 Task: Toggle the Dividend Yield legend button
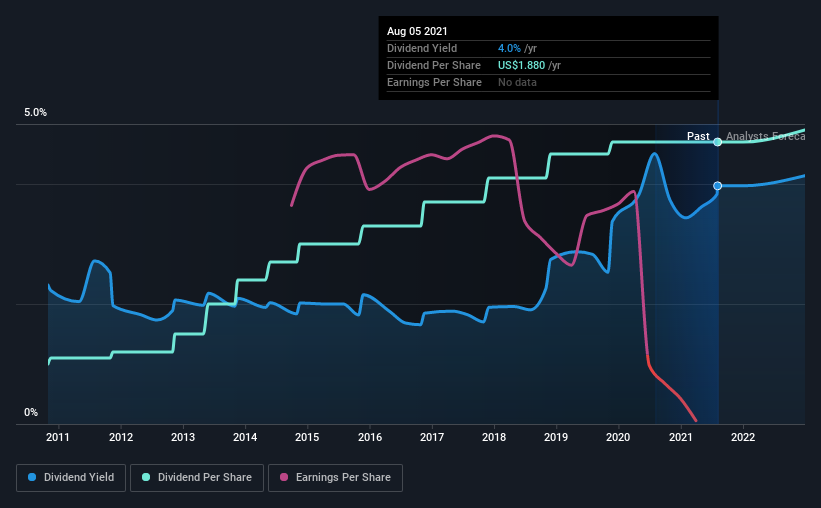point(71,478)
